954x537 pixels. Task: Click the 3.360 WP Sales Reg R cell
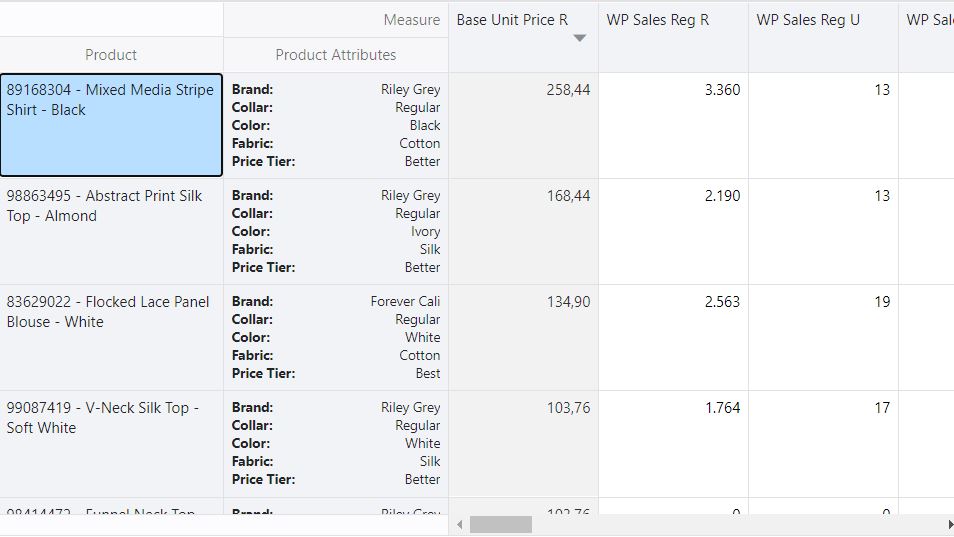(x=673, y=125)
